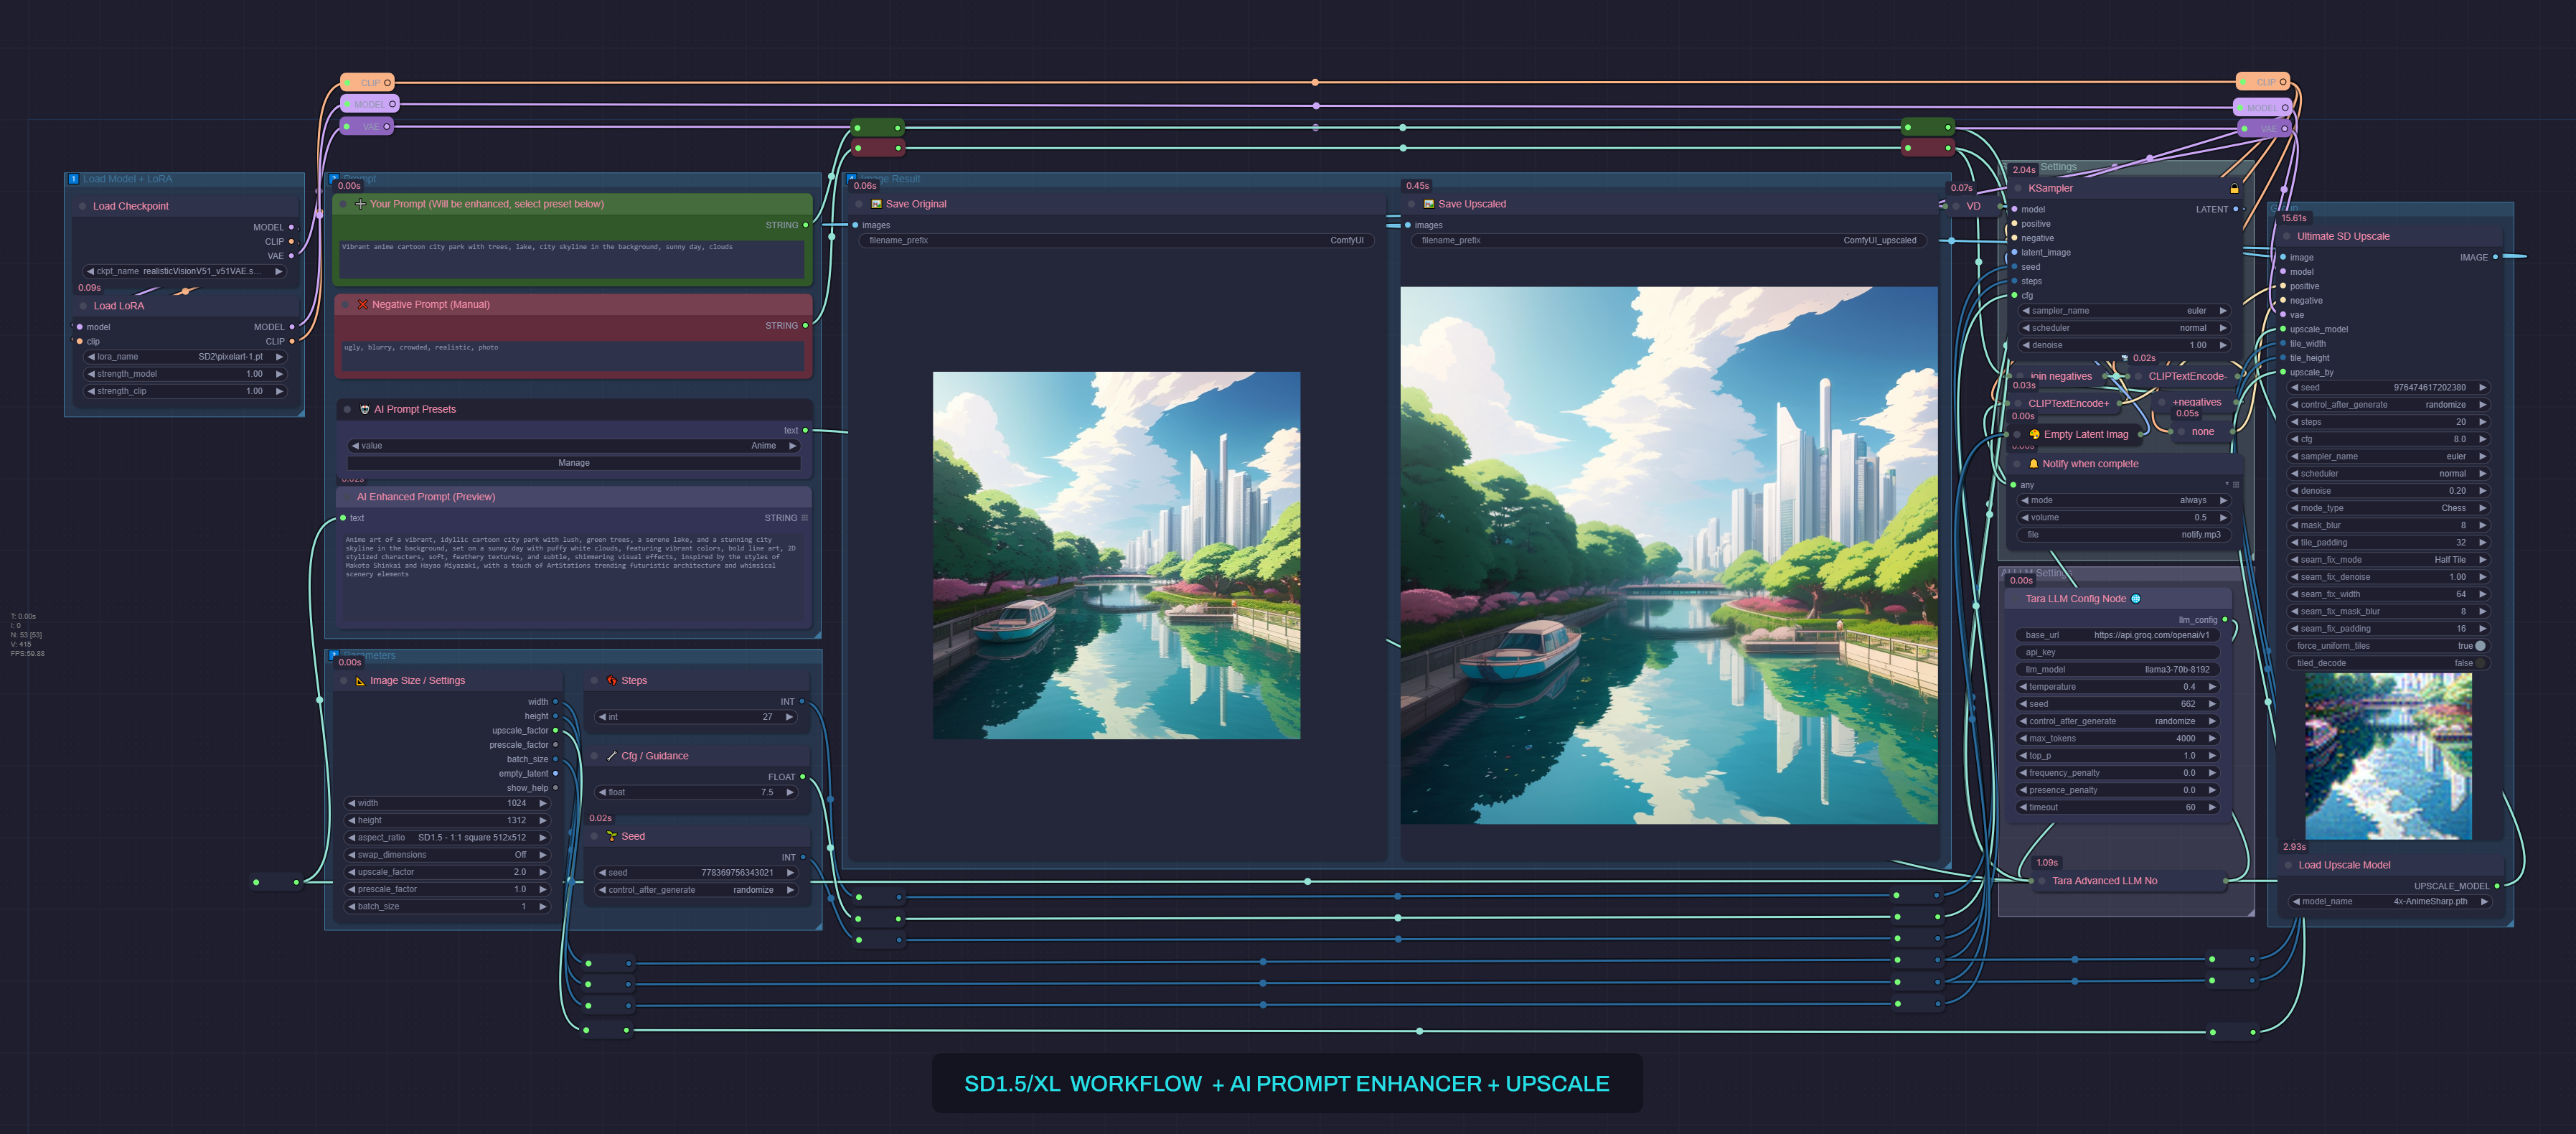Open the sampler_name dropdown in KSampler
The height and width of the screenshot is (1134, 2576).
coord(2122,311)
